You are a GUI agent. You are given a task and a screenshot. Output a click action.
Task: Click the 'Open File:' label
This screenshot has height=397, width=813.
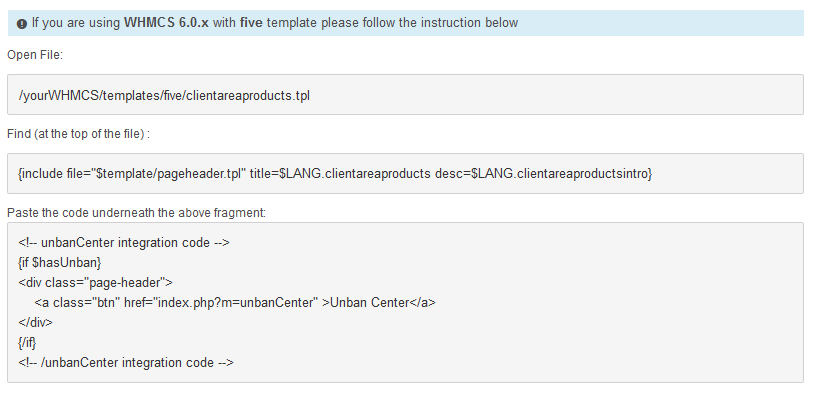click(35, 54)
